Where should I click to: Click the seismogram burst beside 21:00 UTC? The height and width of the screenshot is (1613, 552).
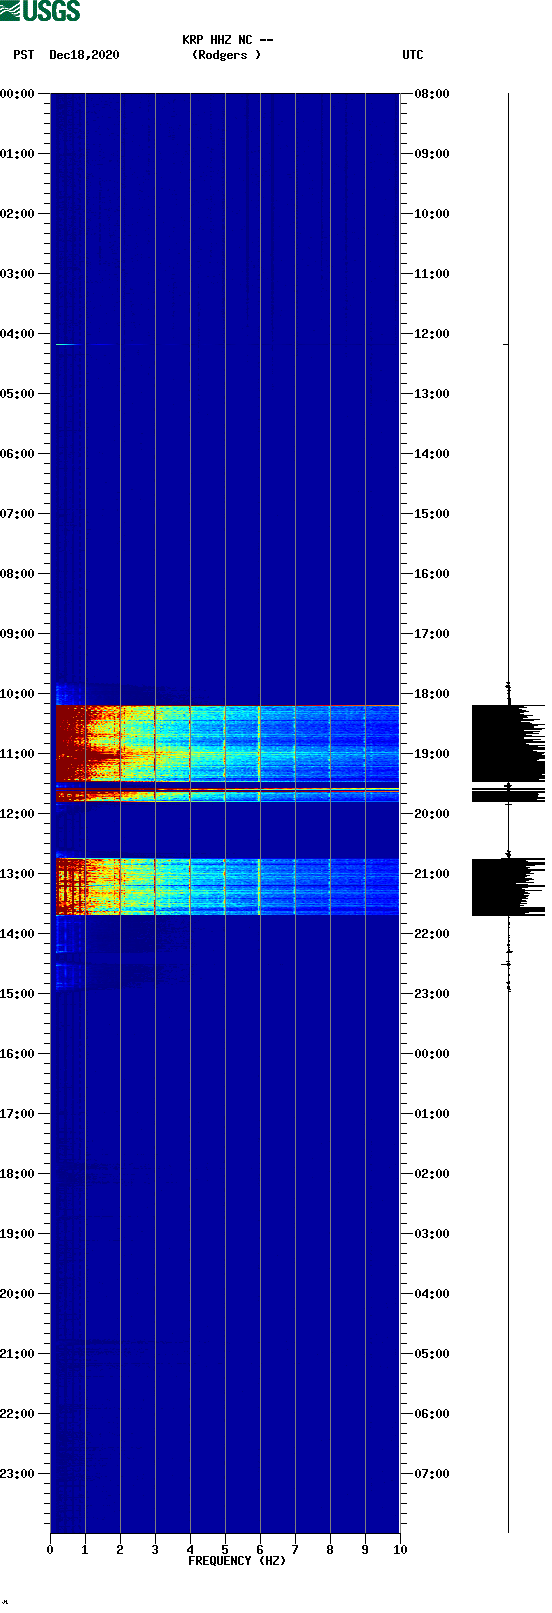[x=508, y=886]
